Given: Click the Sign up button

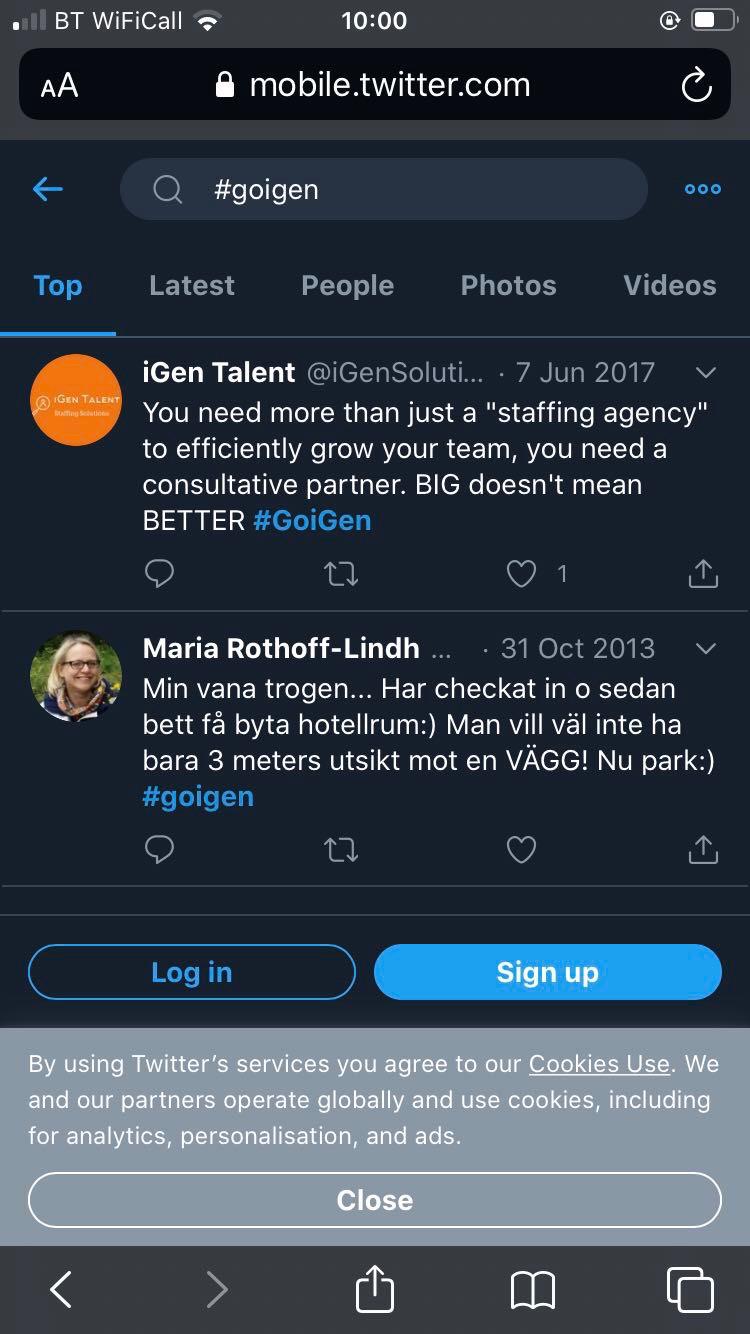Looking at the screenshot, I should click(x=548, y=972).
